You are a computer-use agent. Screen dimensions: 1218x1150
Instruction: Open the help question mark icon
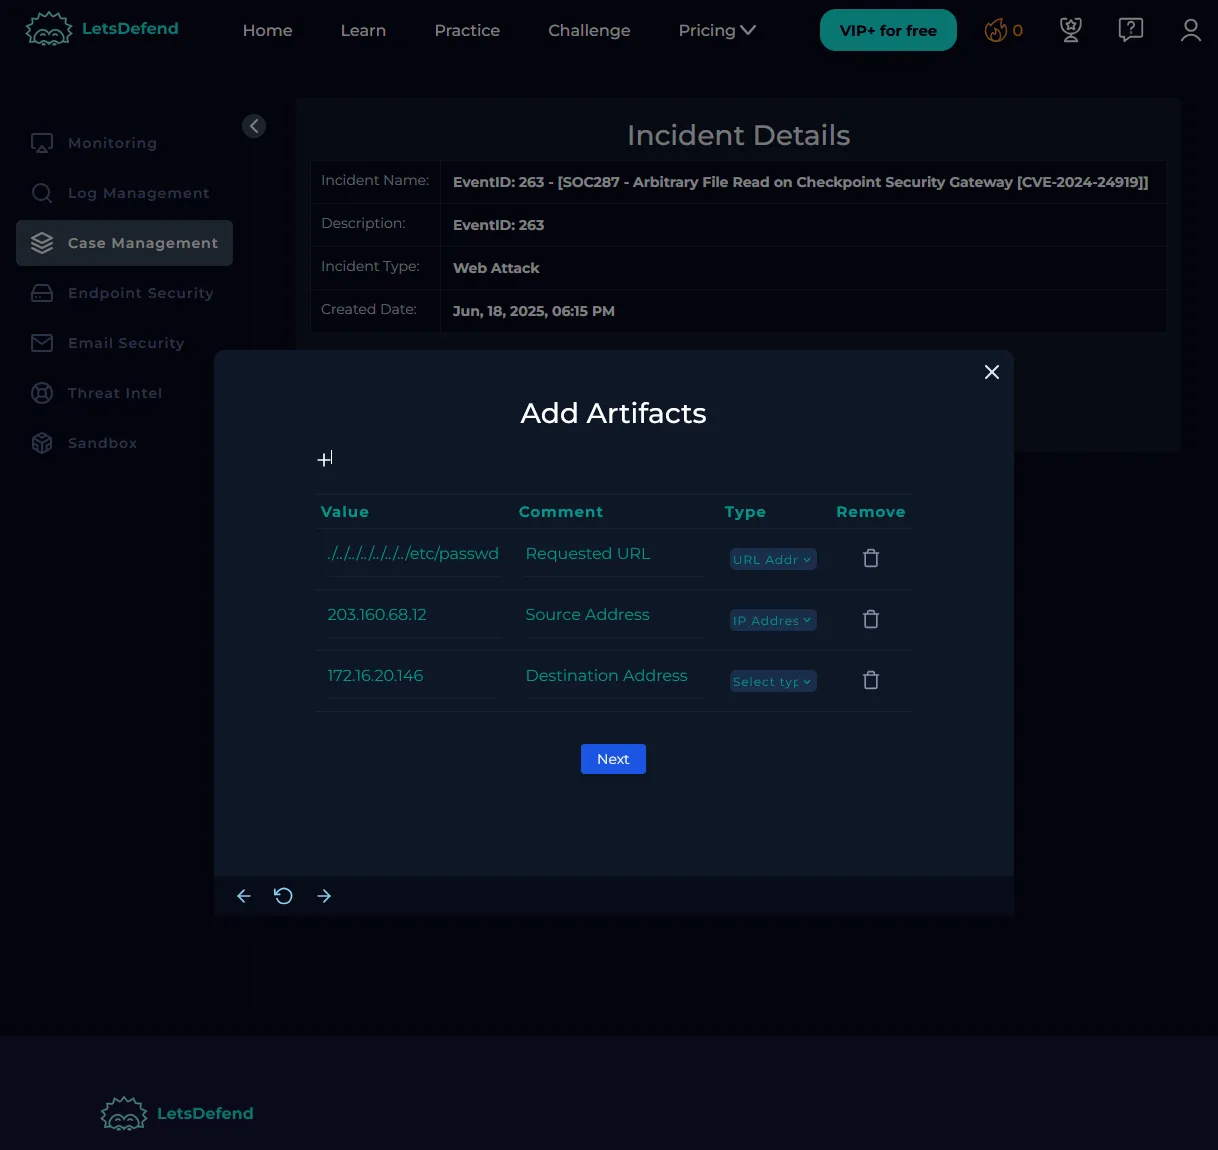[x=1130, y=30]
